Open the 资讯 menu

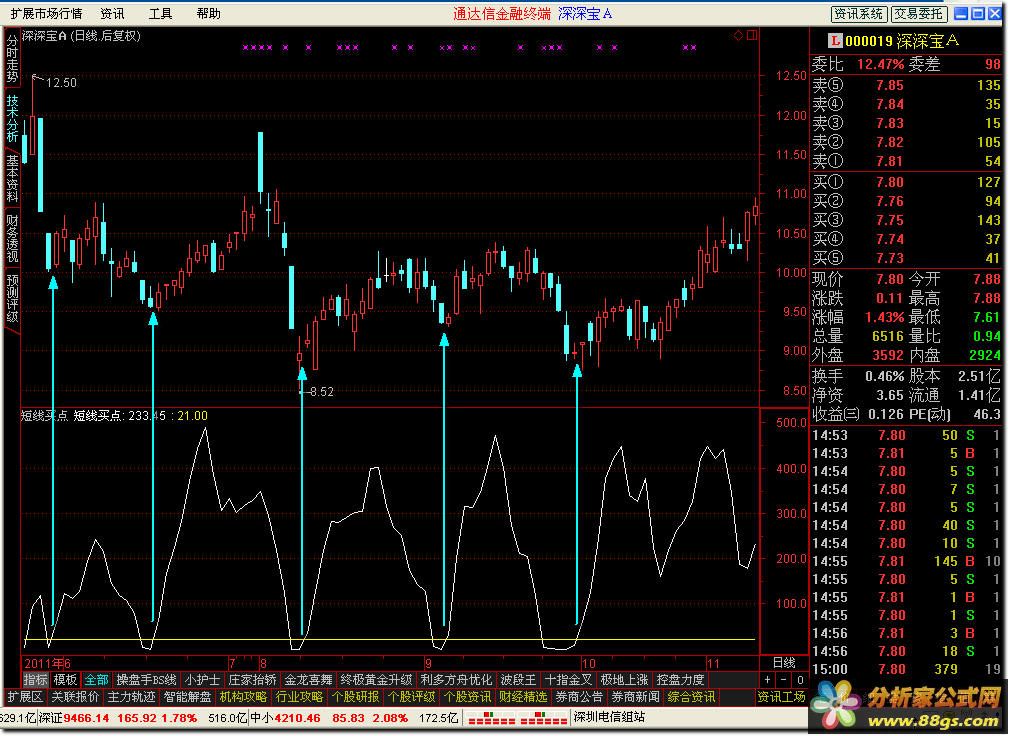(x=112, y=14)
